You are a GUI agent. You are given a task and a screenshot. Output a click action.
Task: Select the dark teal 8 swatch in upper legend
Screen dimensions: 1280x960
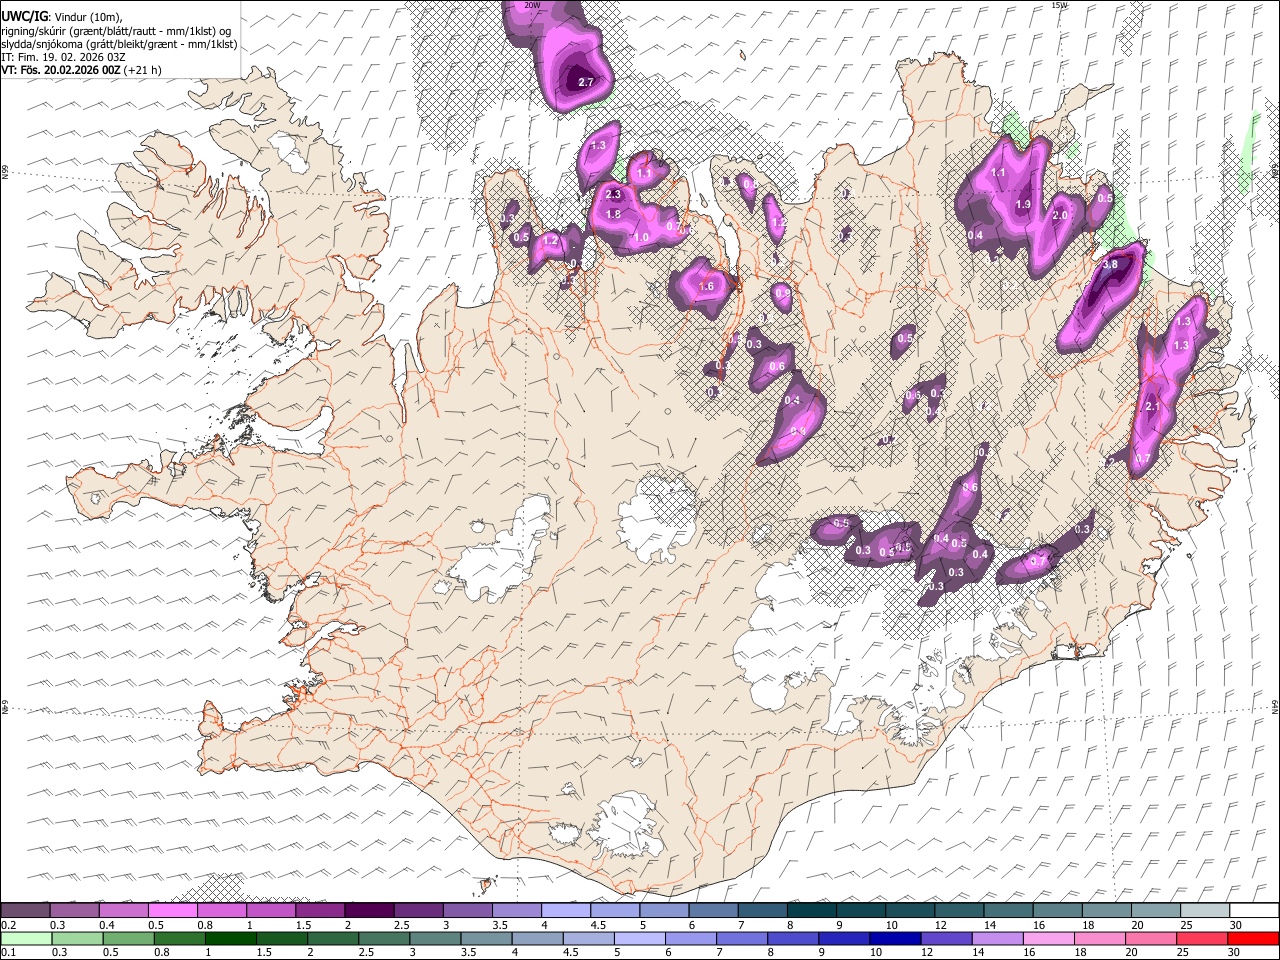pyautogui.click(x=811, y=910)
